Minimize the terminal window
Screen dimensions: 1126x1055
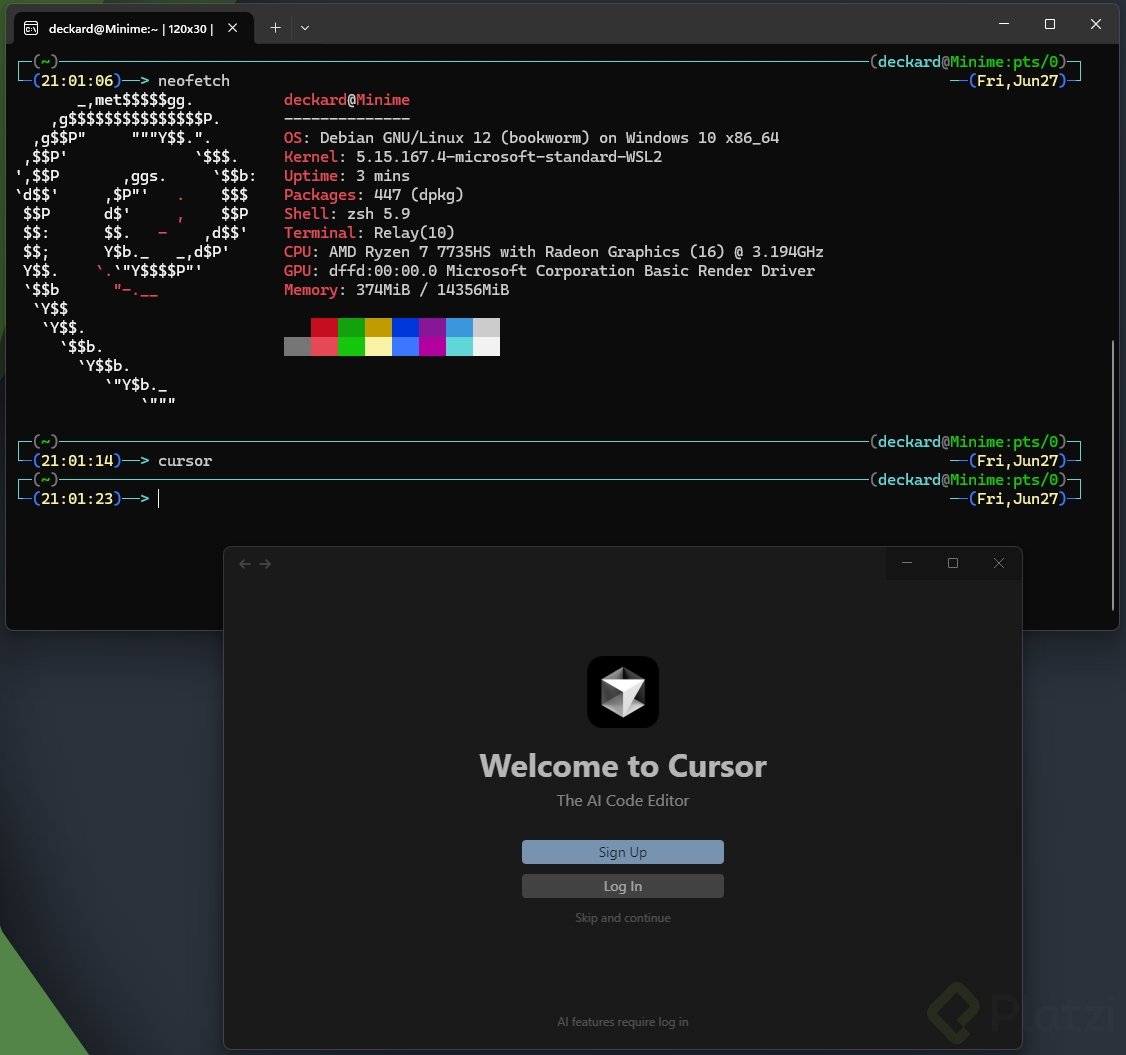(1004, 24)
